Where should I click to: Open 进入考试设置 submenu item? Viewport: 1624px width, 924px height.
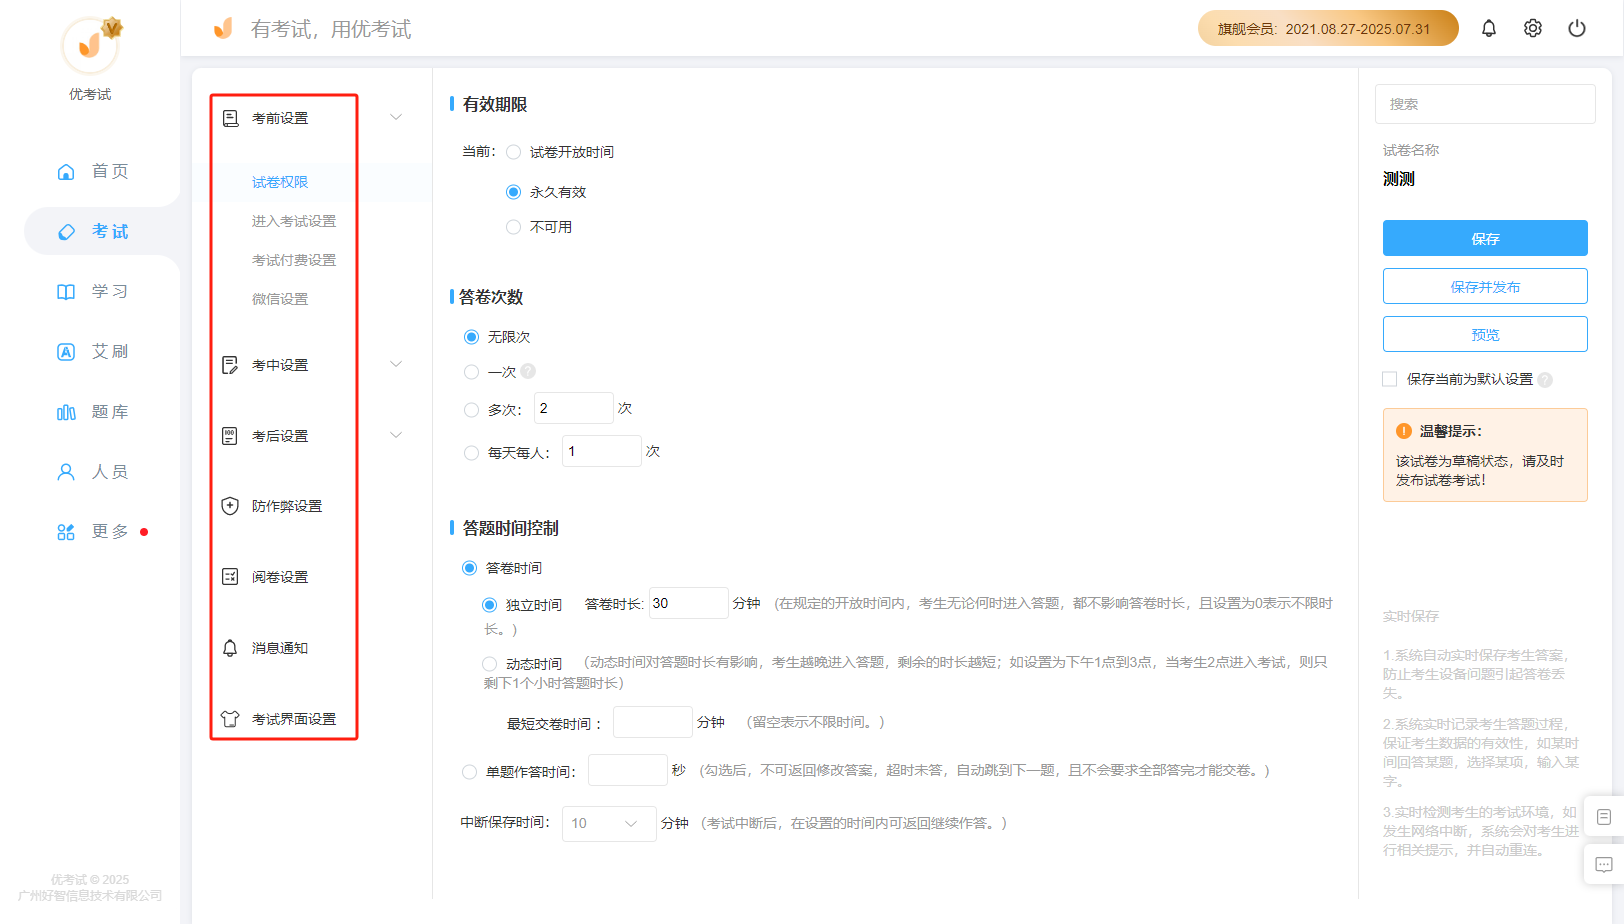(x=294, y=221)
